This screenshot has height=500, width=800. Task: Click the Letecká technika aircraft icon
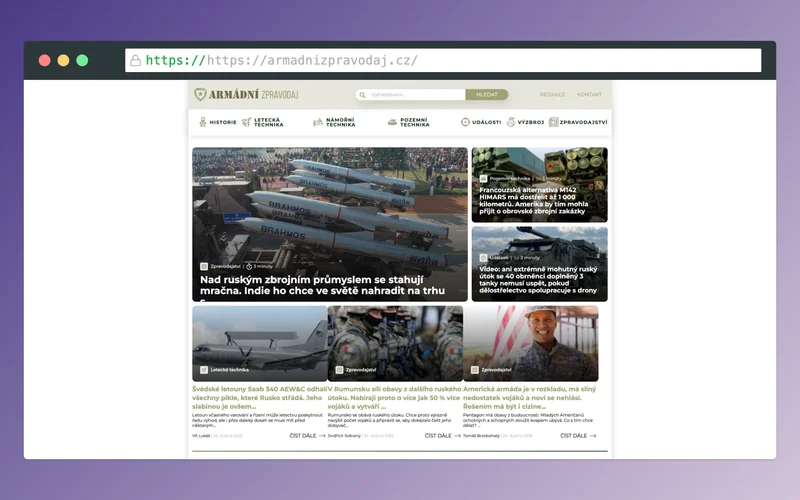(246, 122)
